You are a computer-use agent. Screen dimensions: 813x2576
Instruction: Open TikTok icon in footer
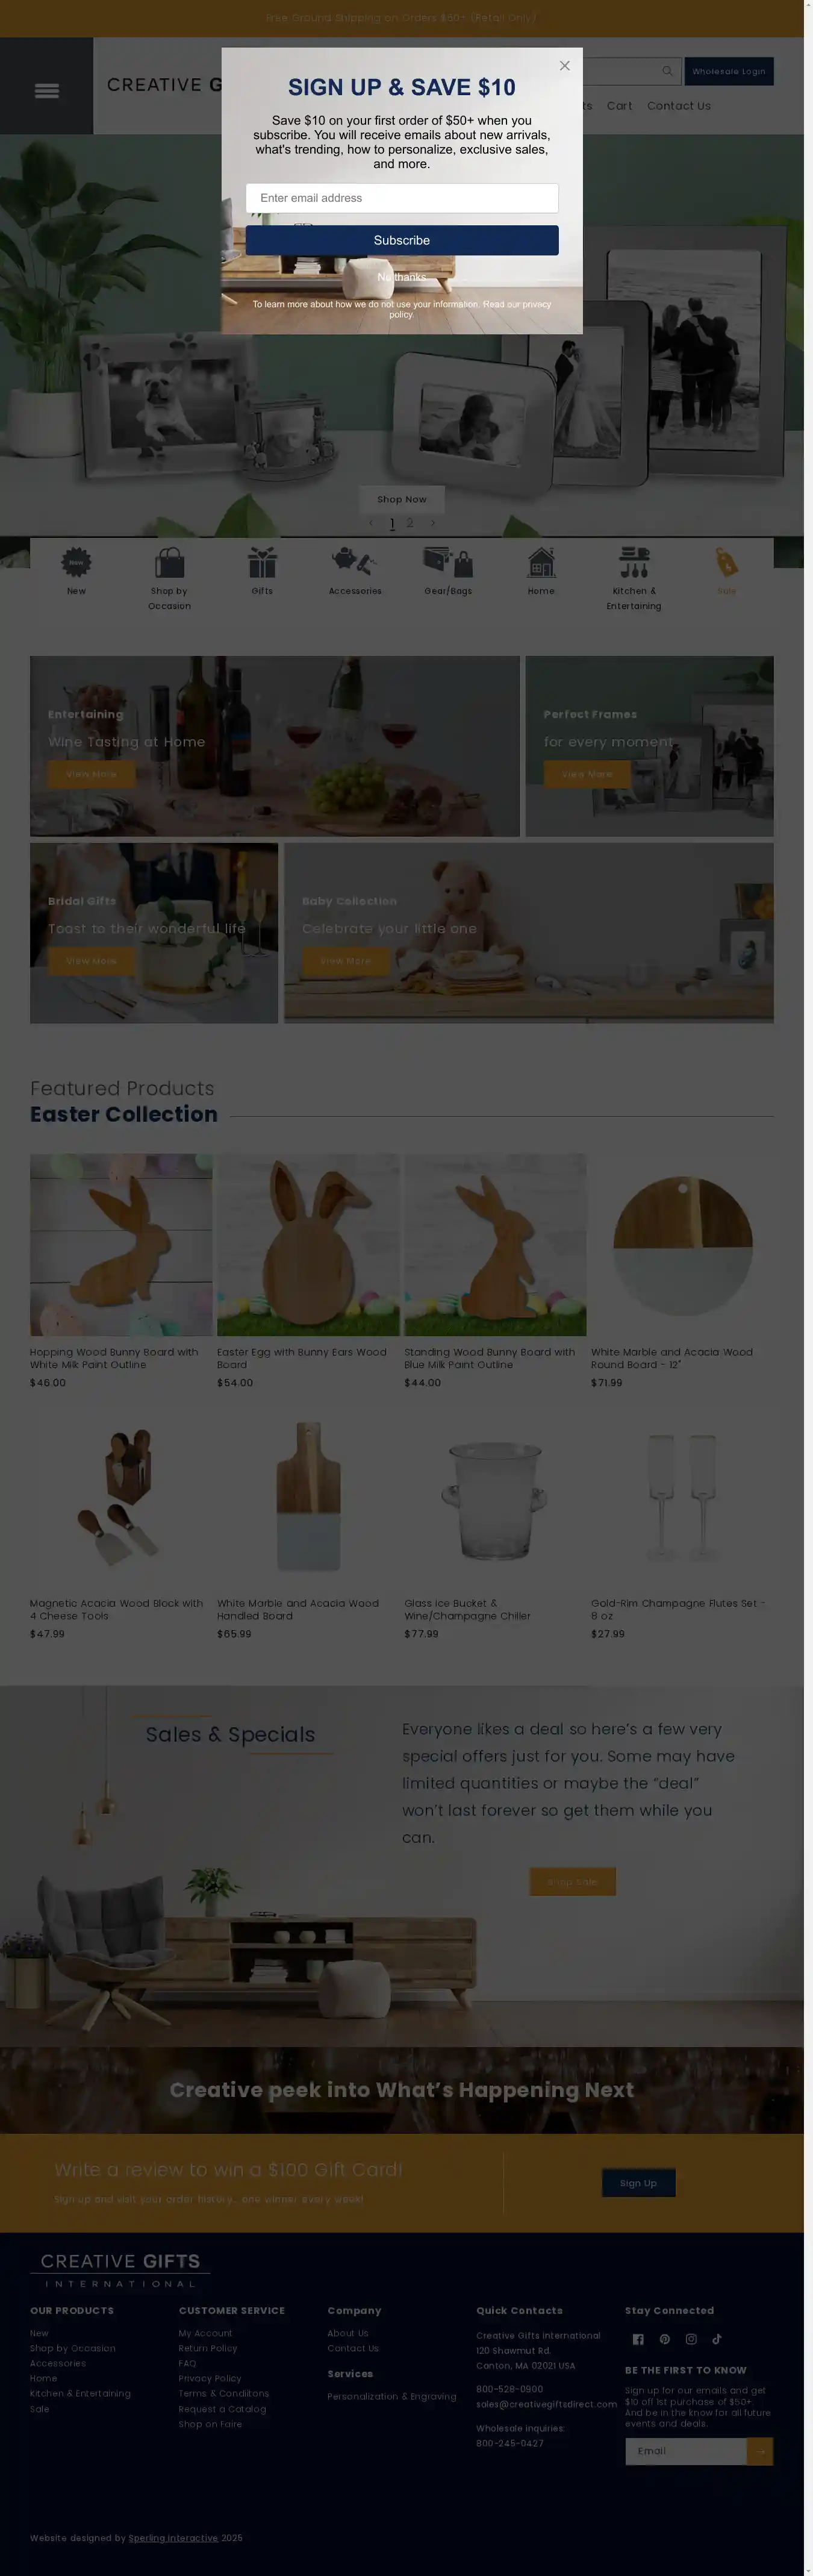point(717,2339)
